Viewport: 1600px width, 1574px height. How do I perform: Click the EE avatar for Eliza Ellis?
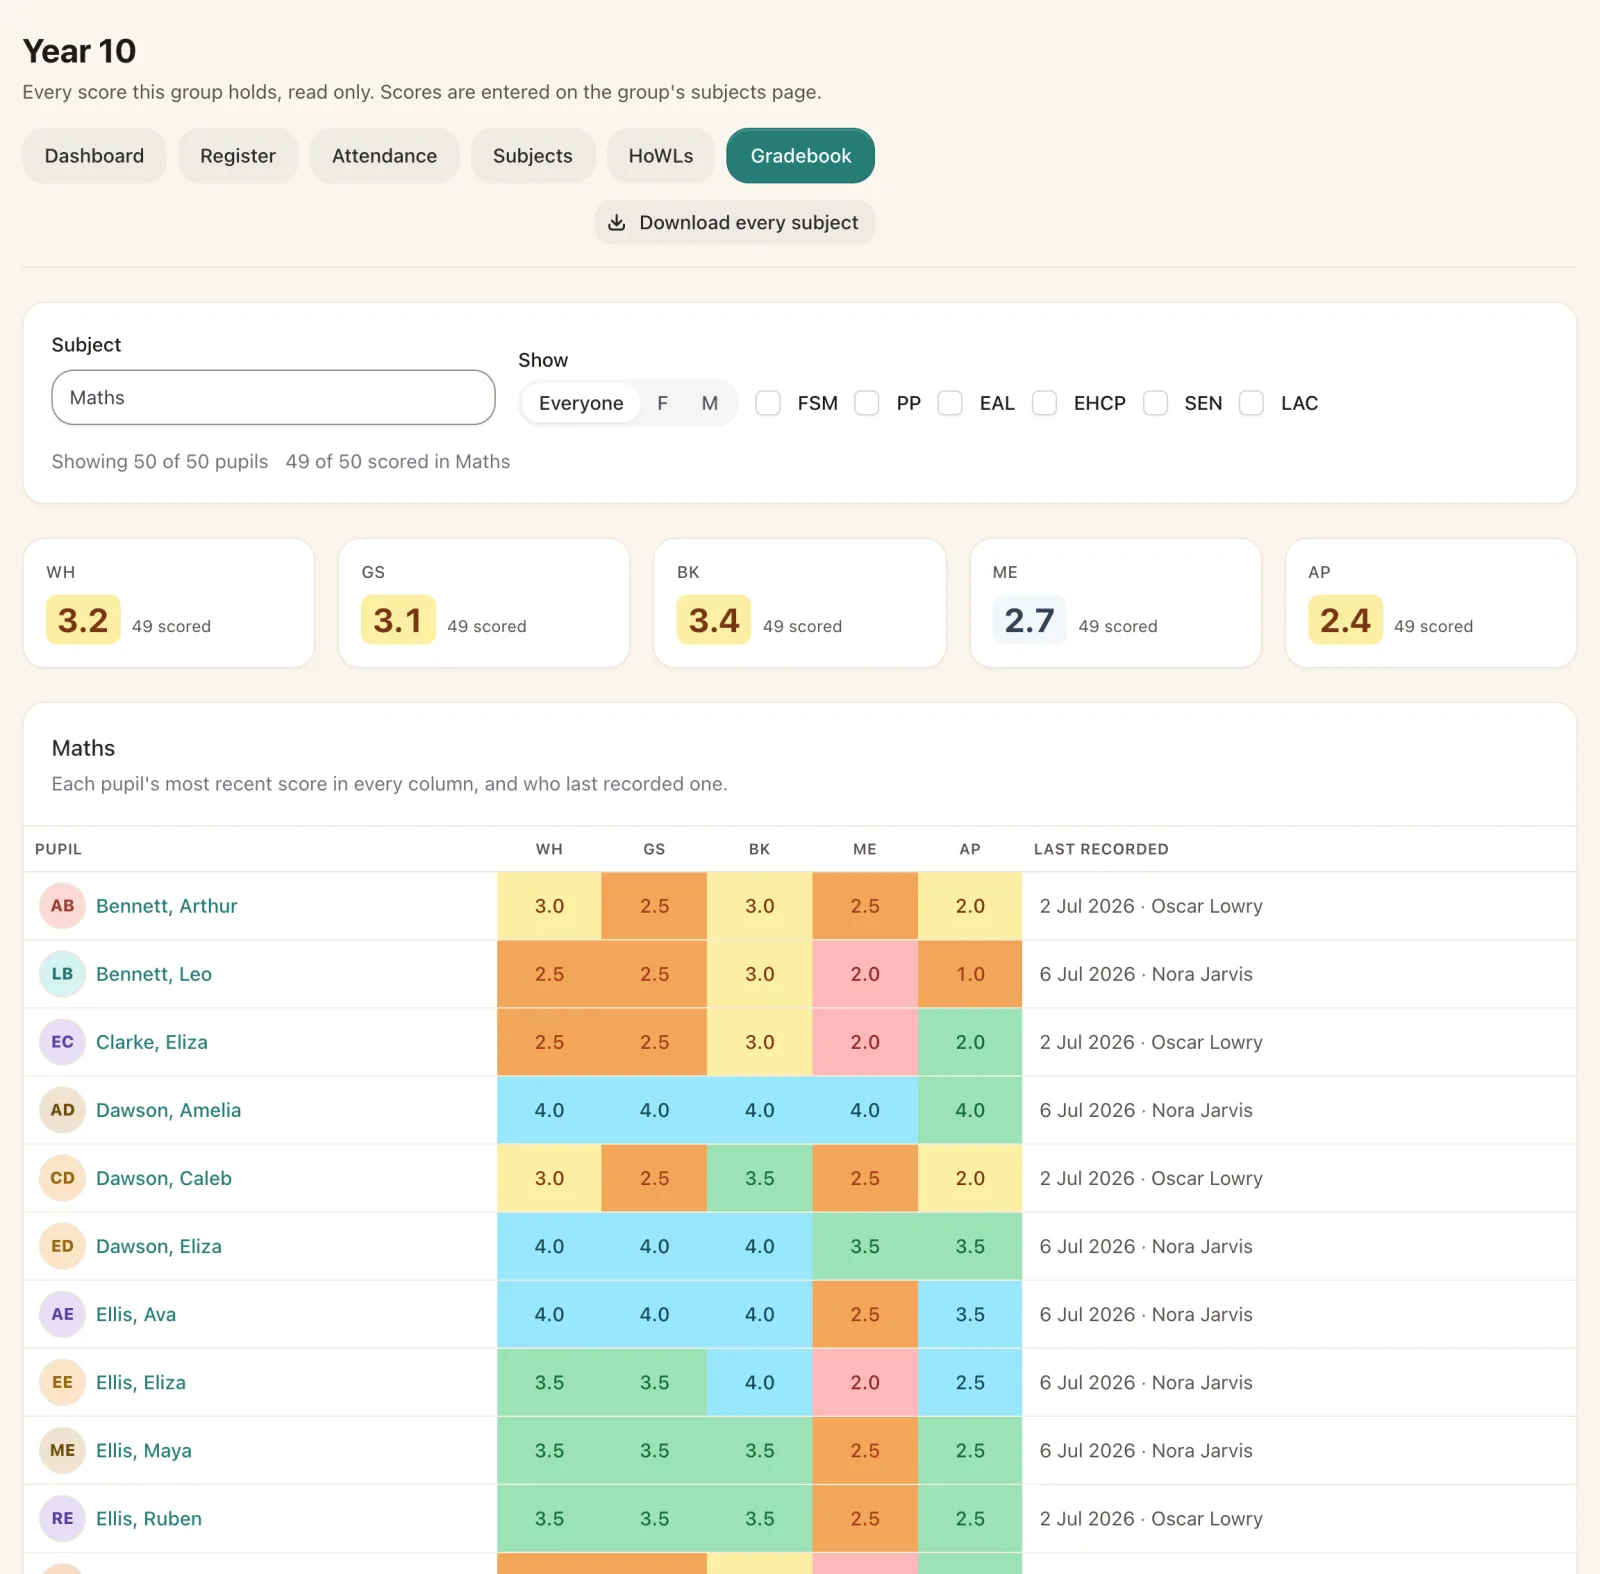(x=62, y=1382)
